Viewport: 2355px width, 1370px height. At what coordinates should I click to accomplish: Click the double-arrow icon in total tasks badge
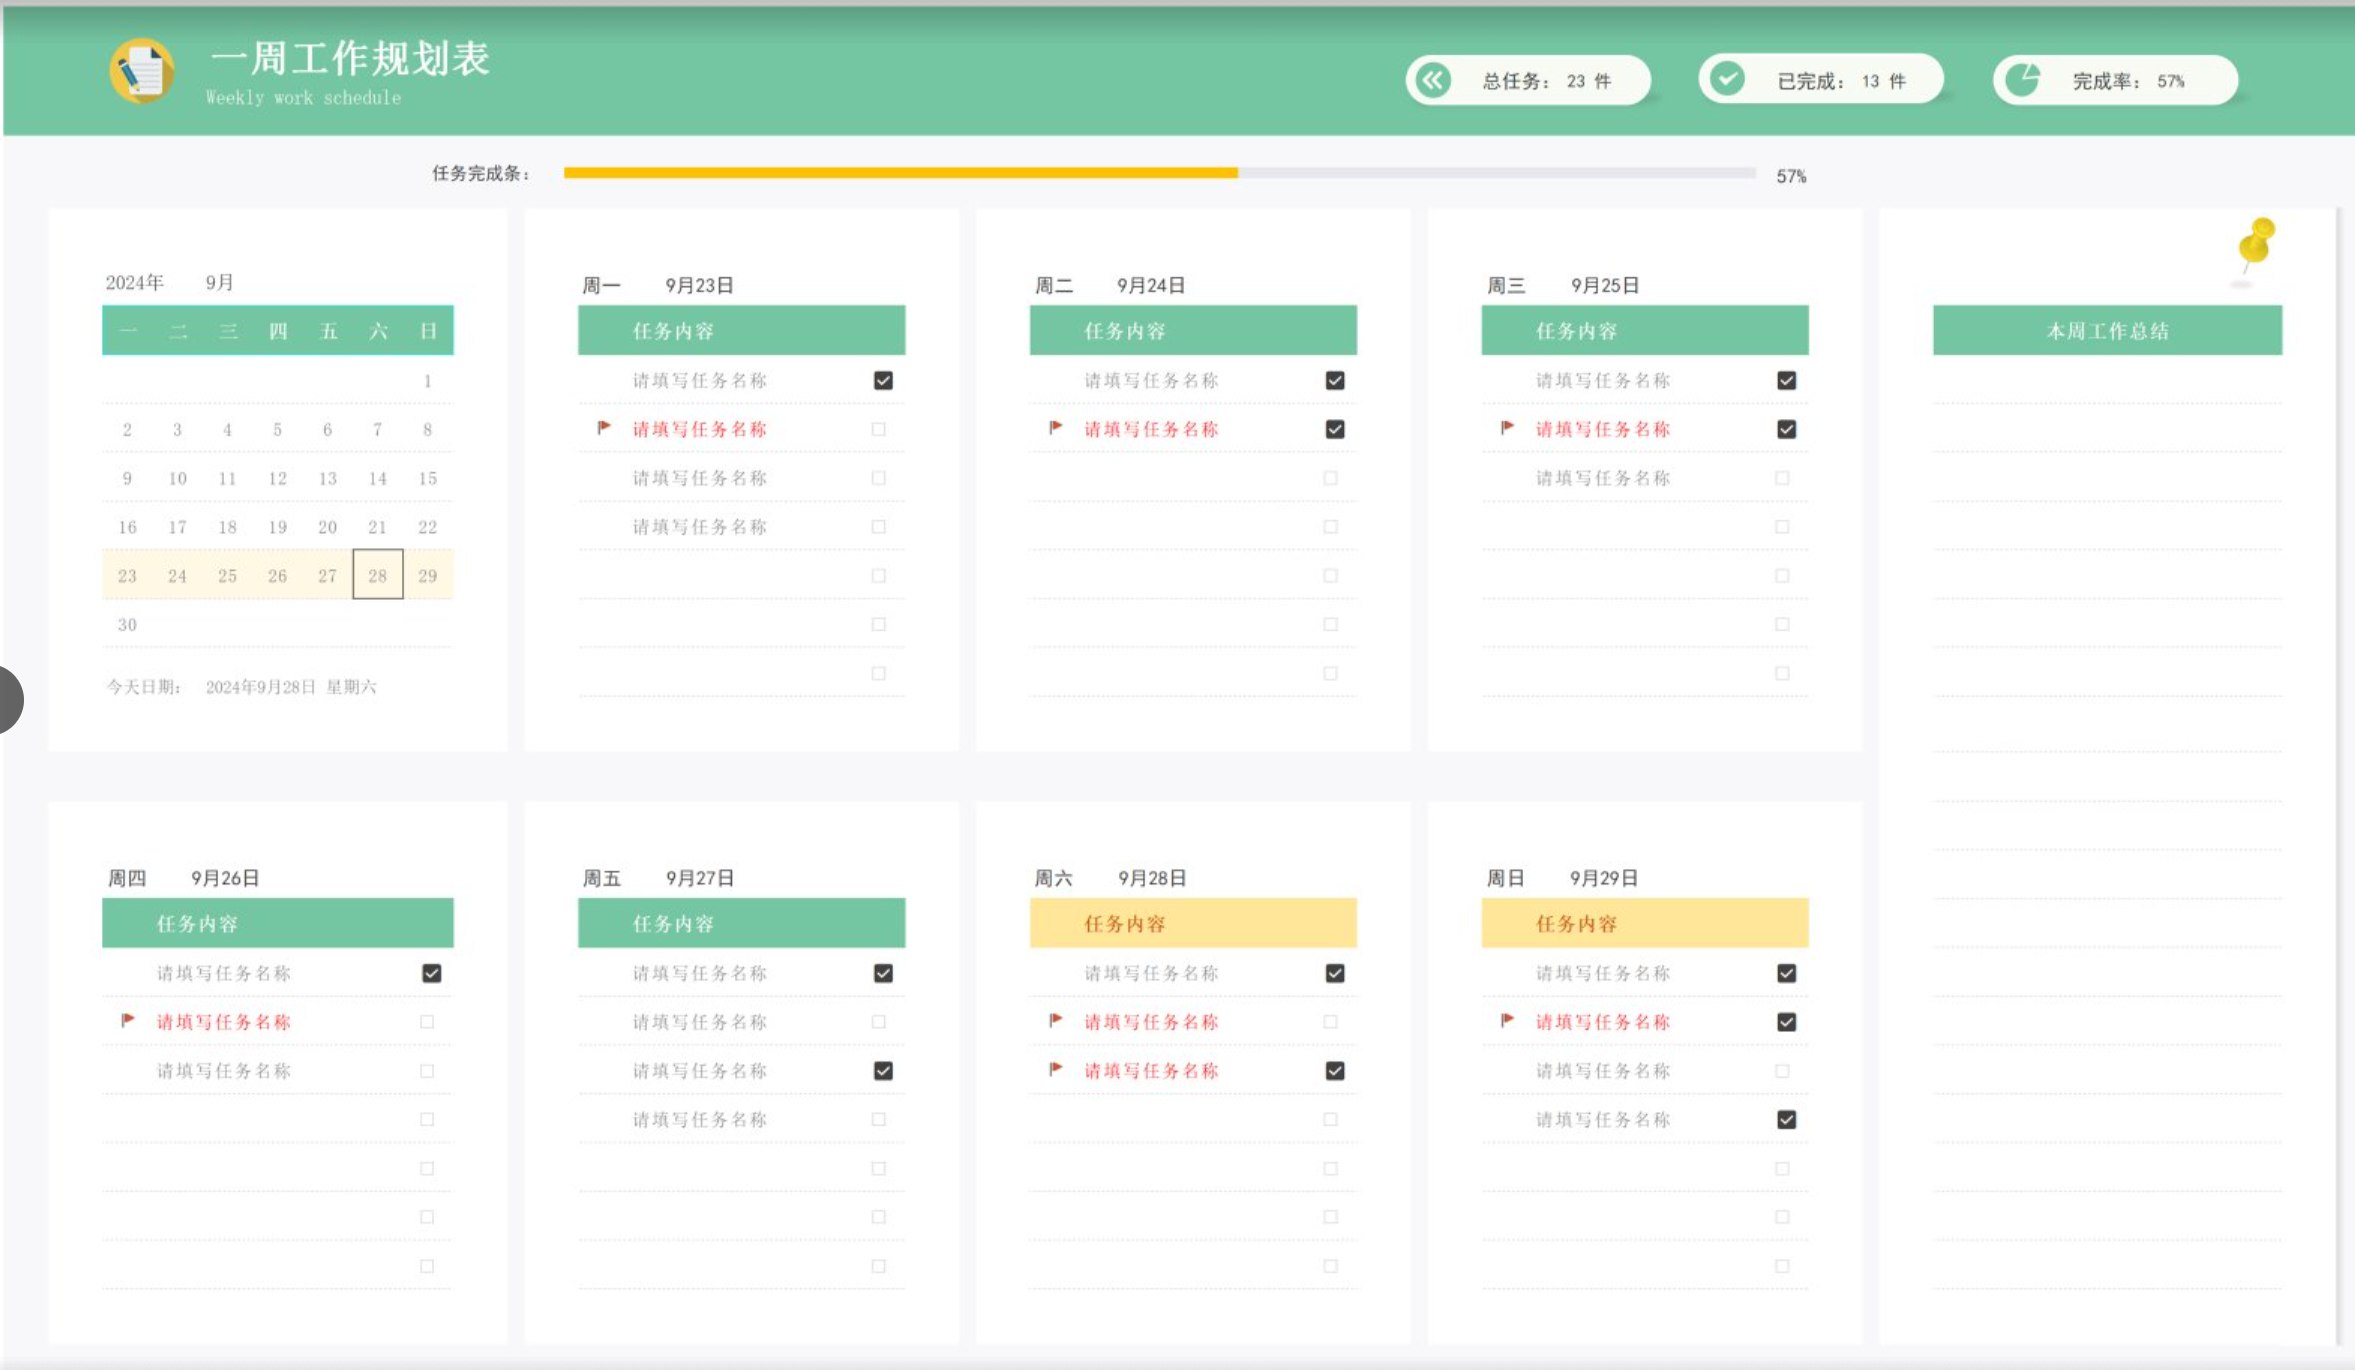click(x=1433, y=80)
